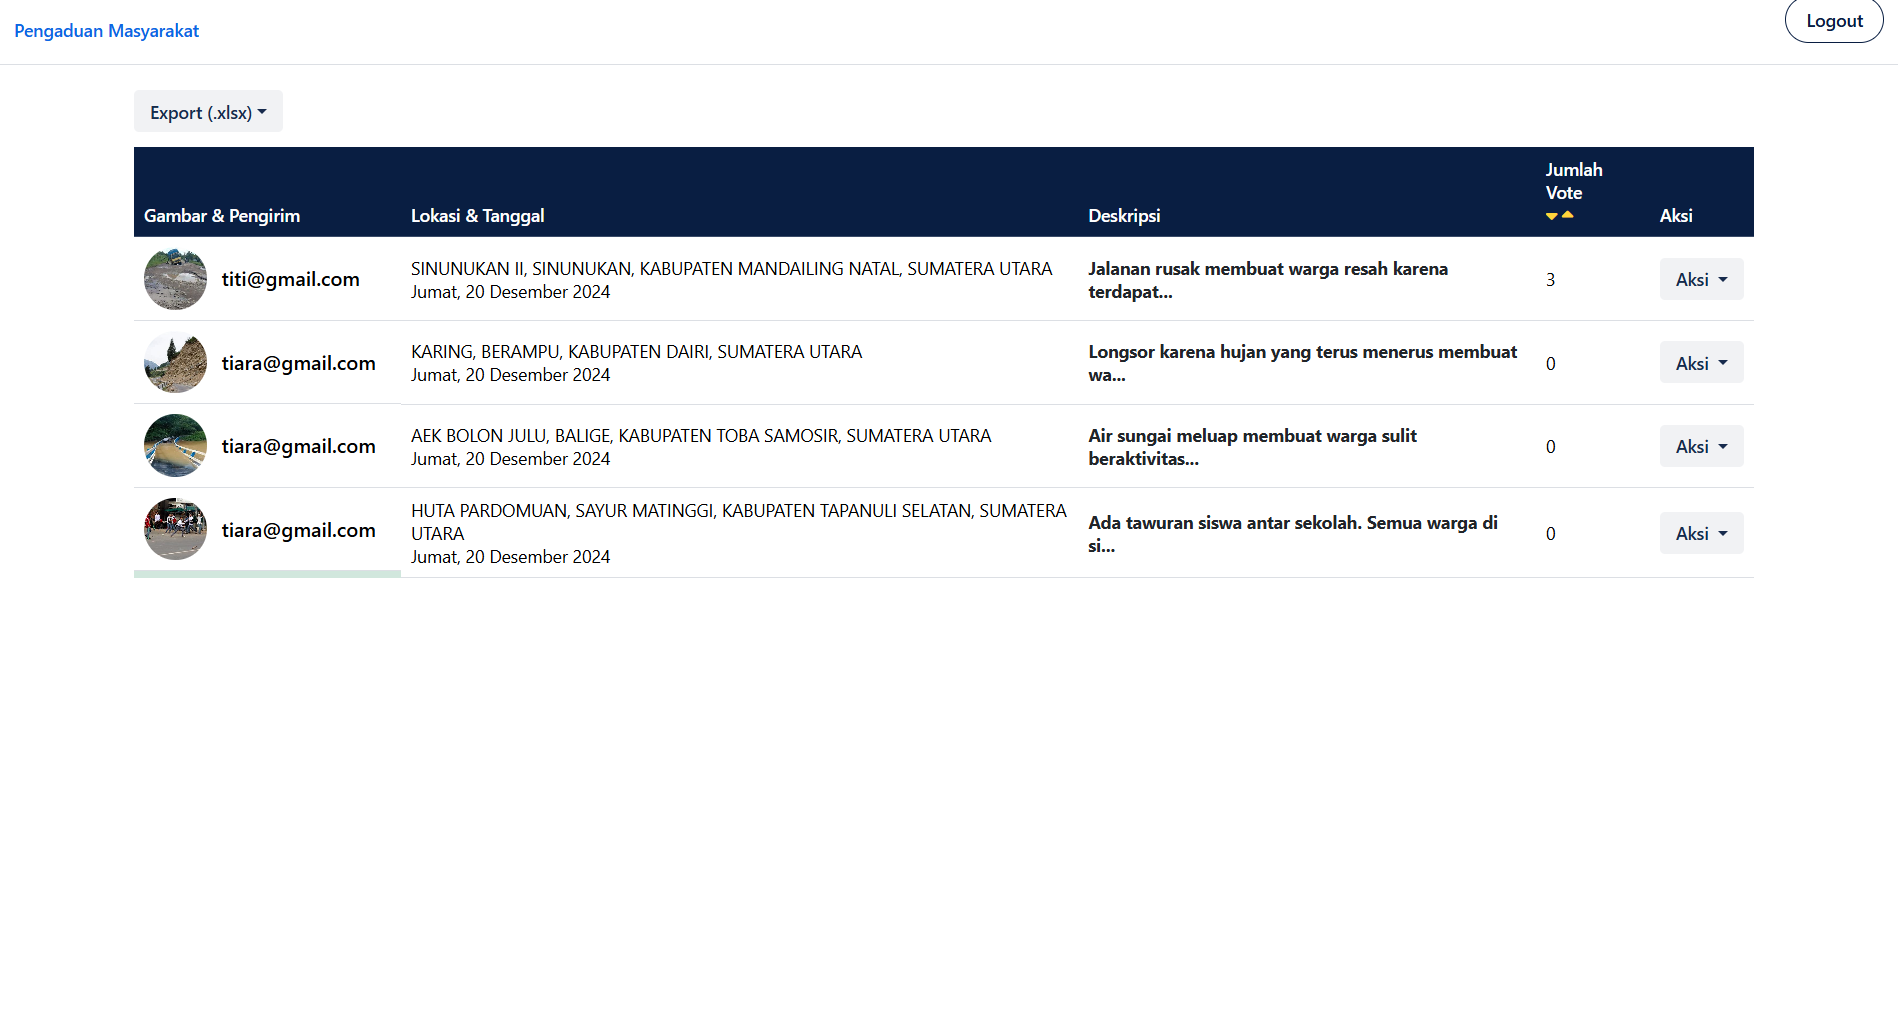Click the titi@gmail.com sender name
Viewport: 1898px width, 1022px height.
pyautogui.click(x=290, y=280)
